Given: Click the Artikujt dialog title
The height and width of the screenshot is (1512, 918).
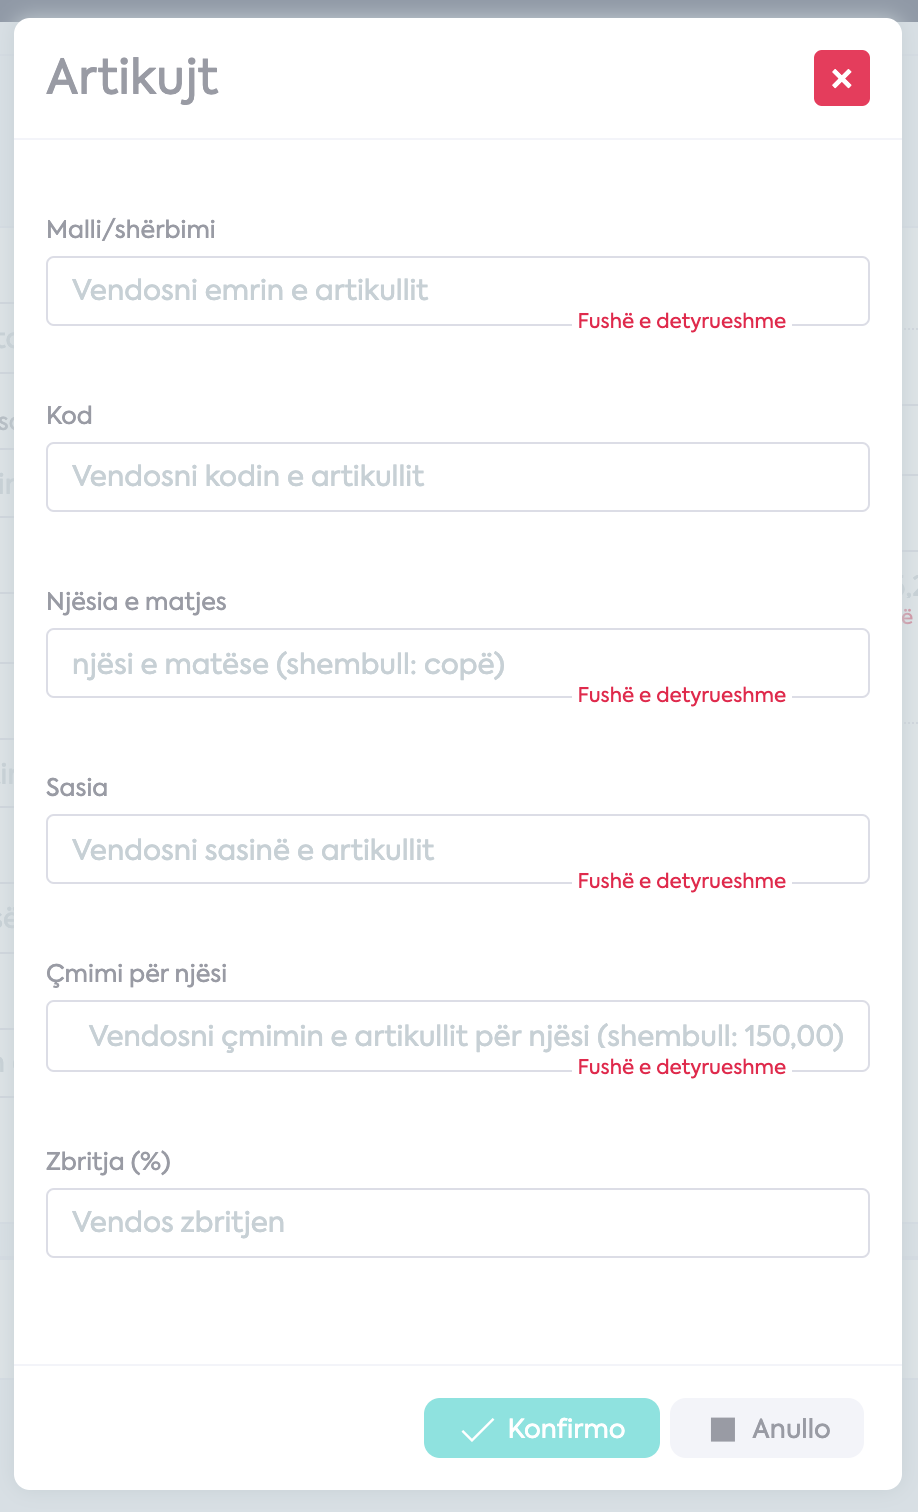Looking at the screenshot, I should tap(132, 78).
